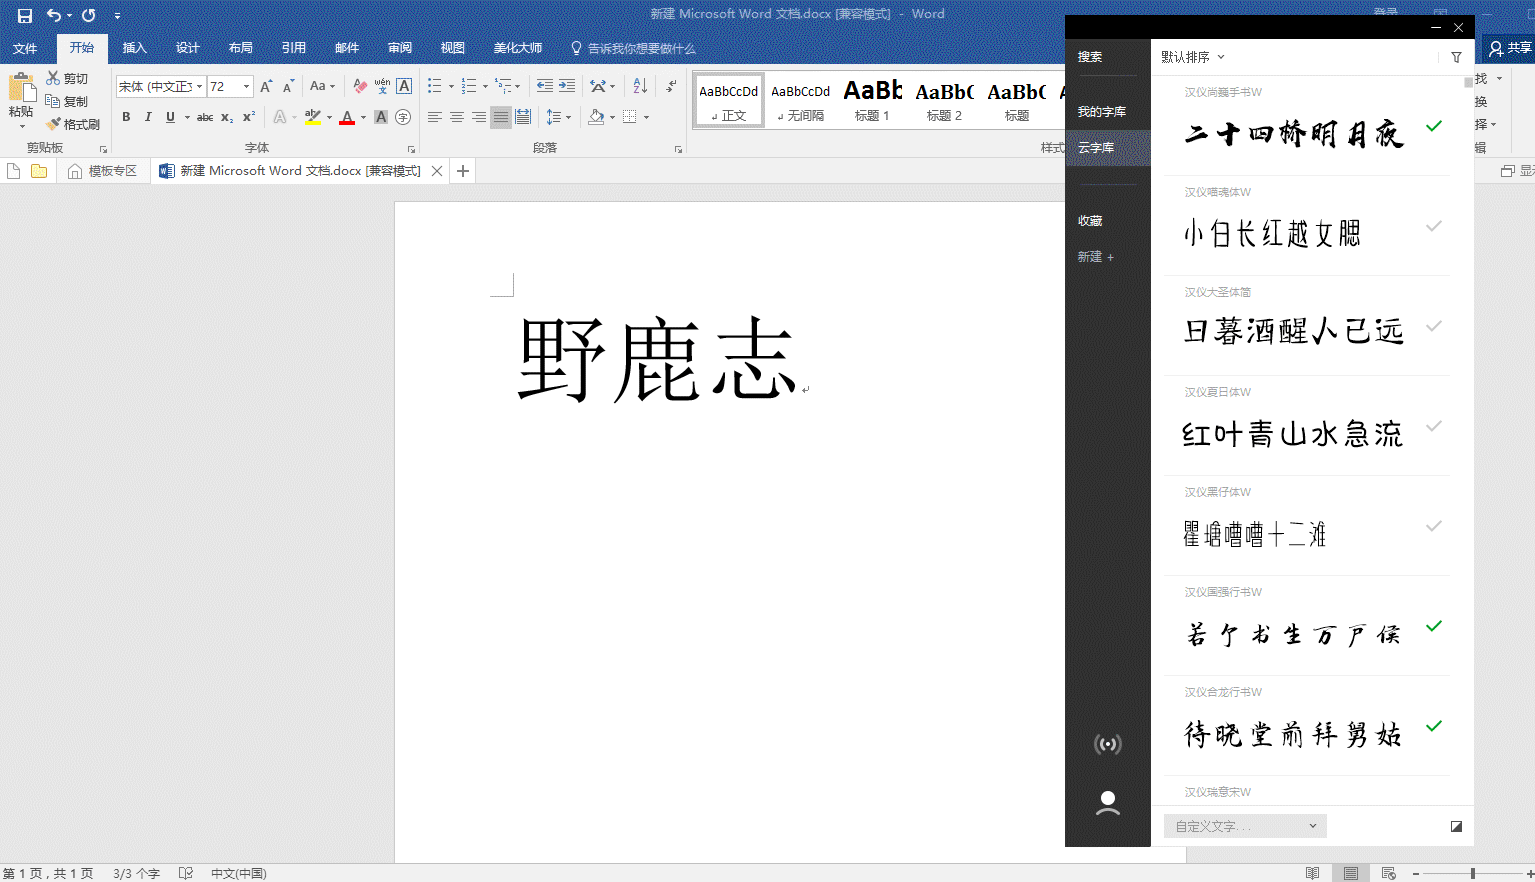Open the font name combo box
1535x882 pixels.
tap(160, 86)
